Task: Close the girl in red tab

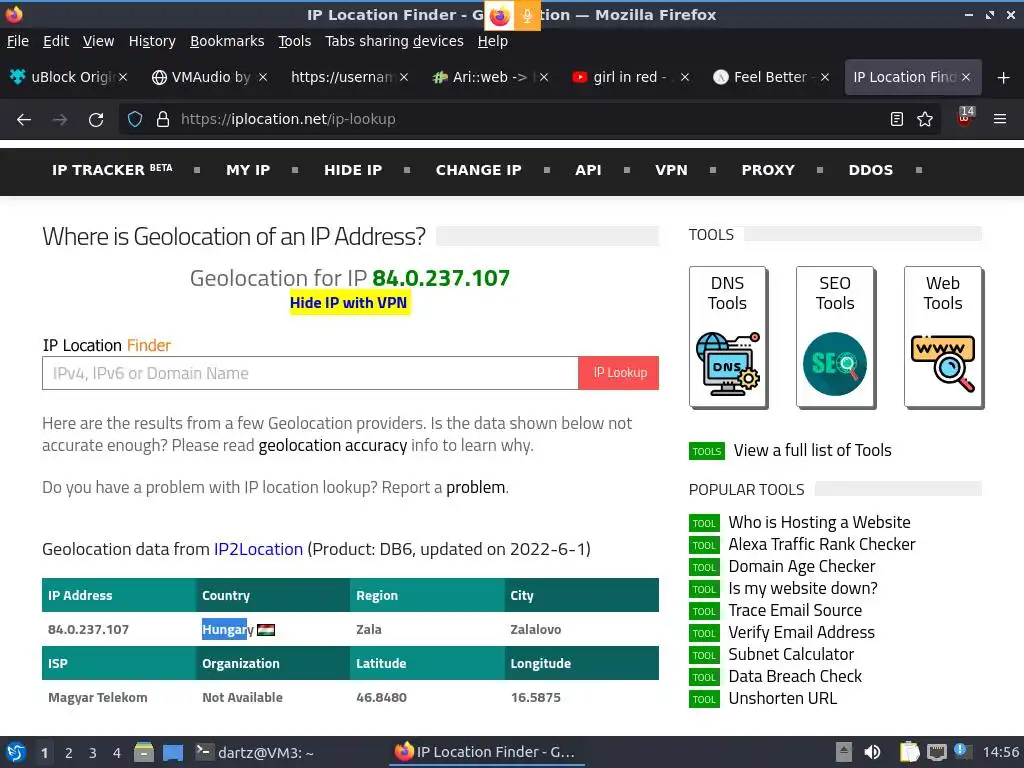Action: [684, 78]
